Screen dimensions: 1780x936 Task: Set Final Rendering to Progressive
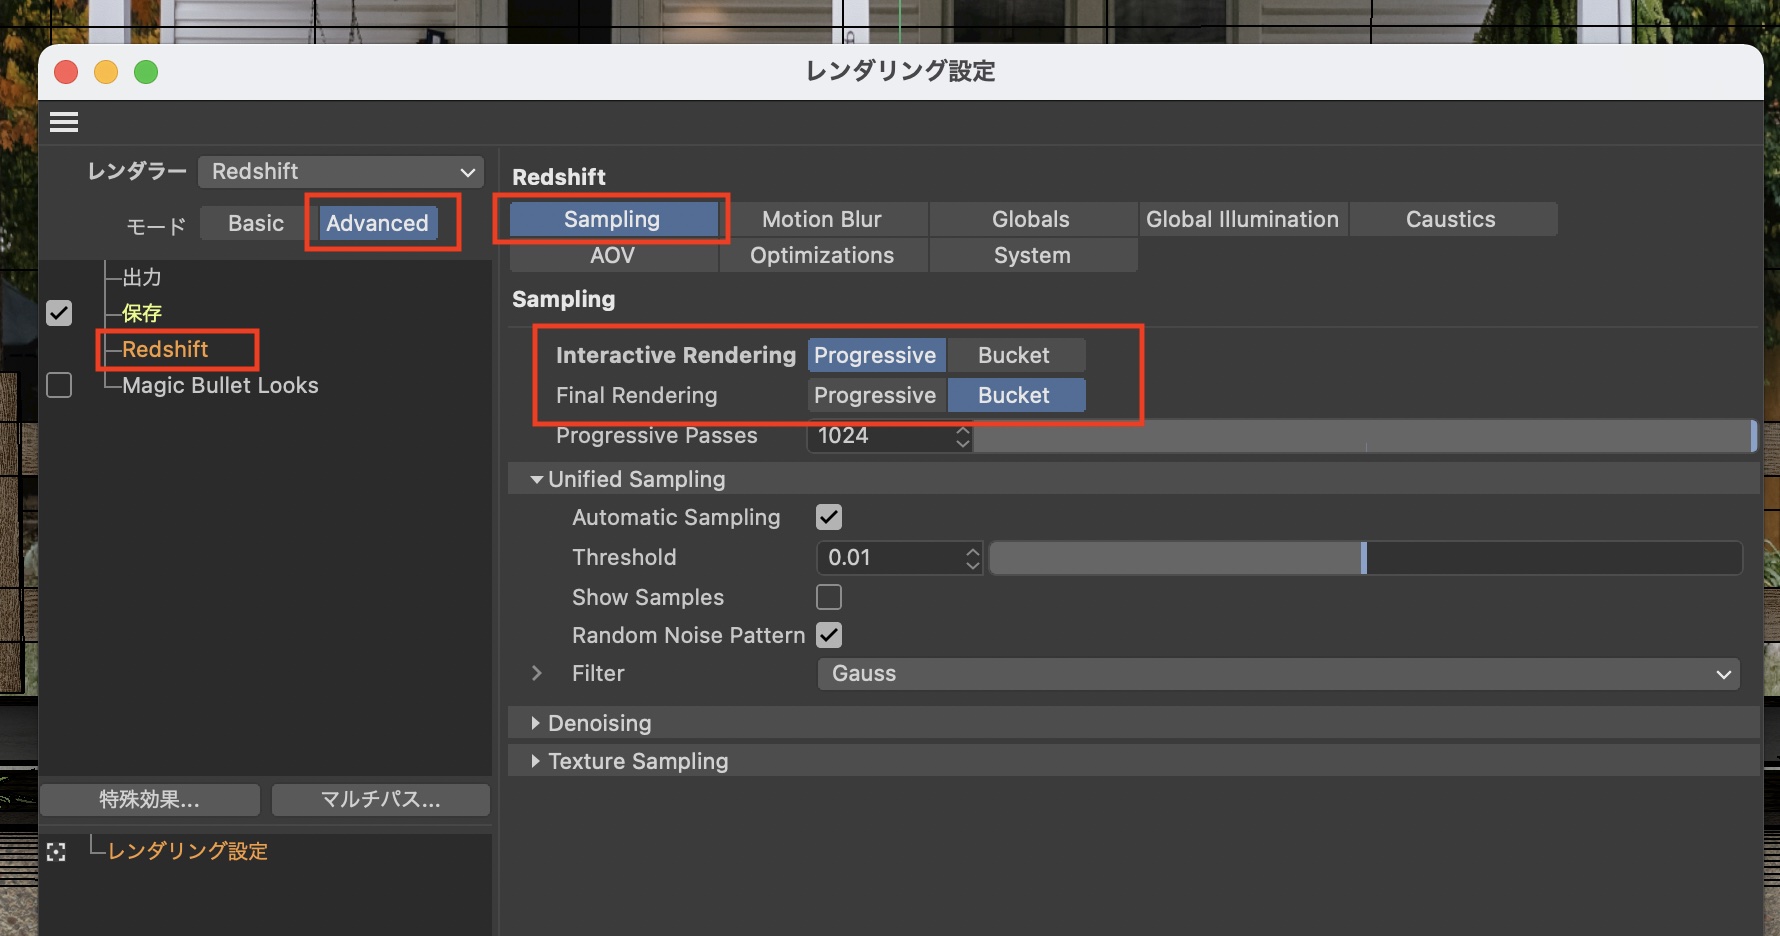[x=874, y=395]
